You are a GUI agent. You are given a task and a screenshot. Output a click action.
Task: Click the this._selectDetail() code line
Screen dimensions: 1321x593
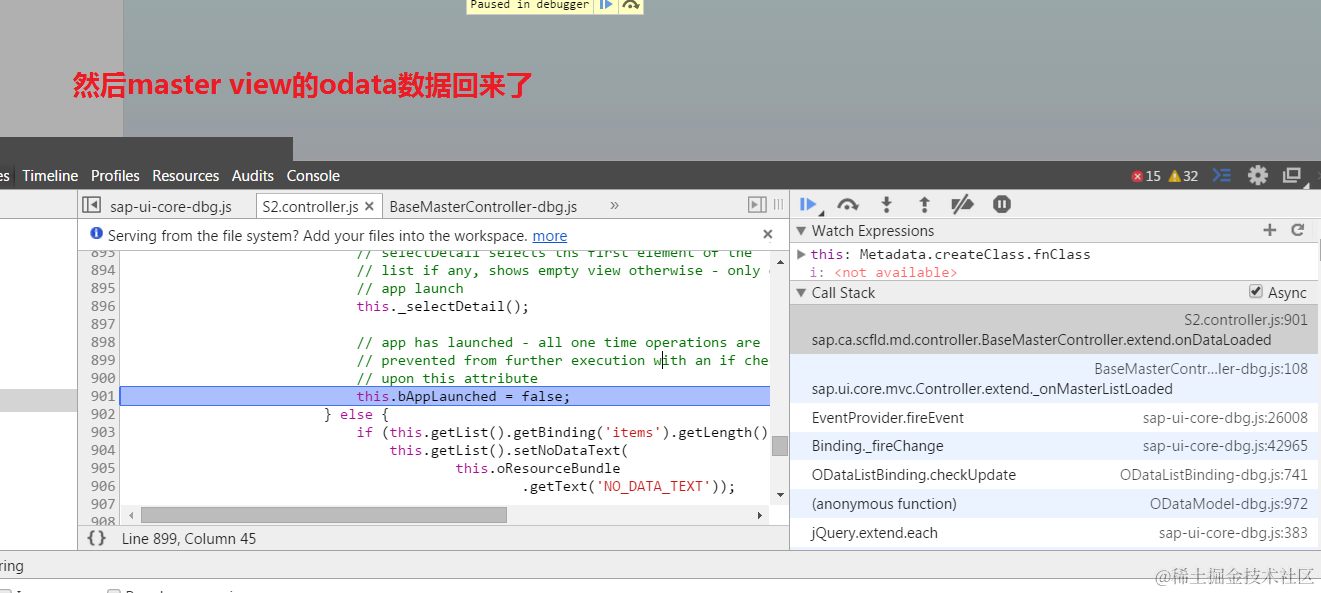[x=443, y=306]
